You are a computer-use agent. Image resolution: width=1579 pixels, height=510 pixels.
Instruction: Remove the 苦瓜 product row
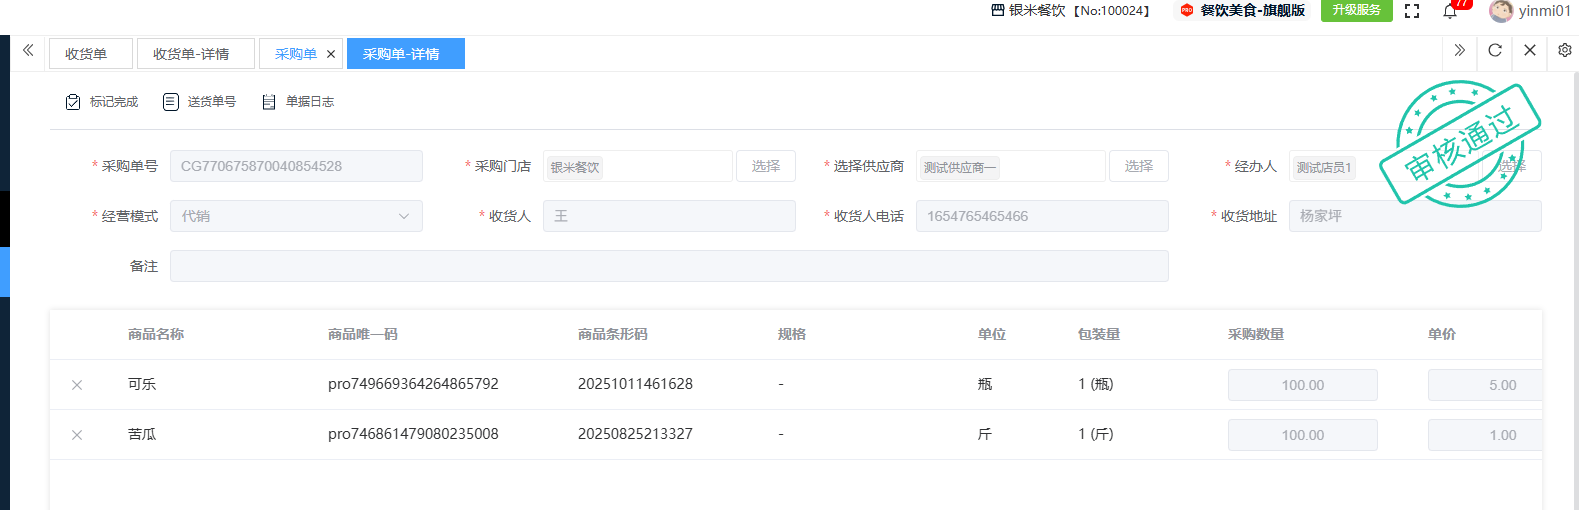pyautogui.click(x=77, y=435)
